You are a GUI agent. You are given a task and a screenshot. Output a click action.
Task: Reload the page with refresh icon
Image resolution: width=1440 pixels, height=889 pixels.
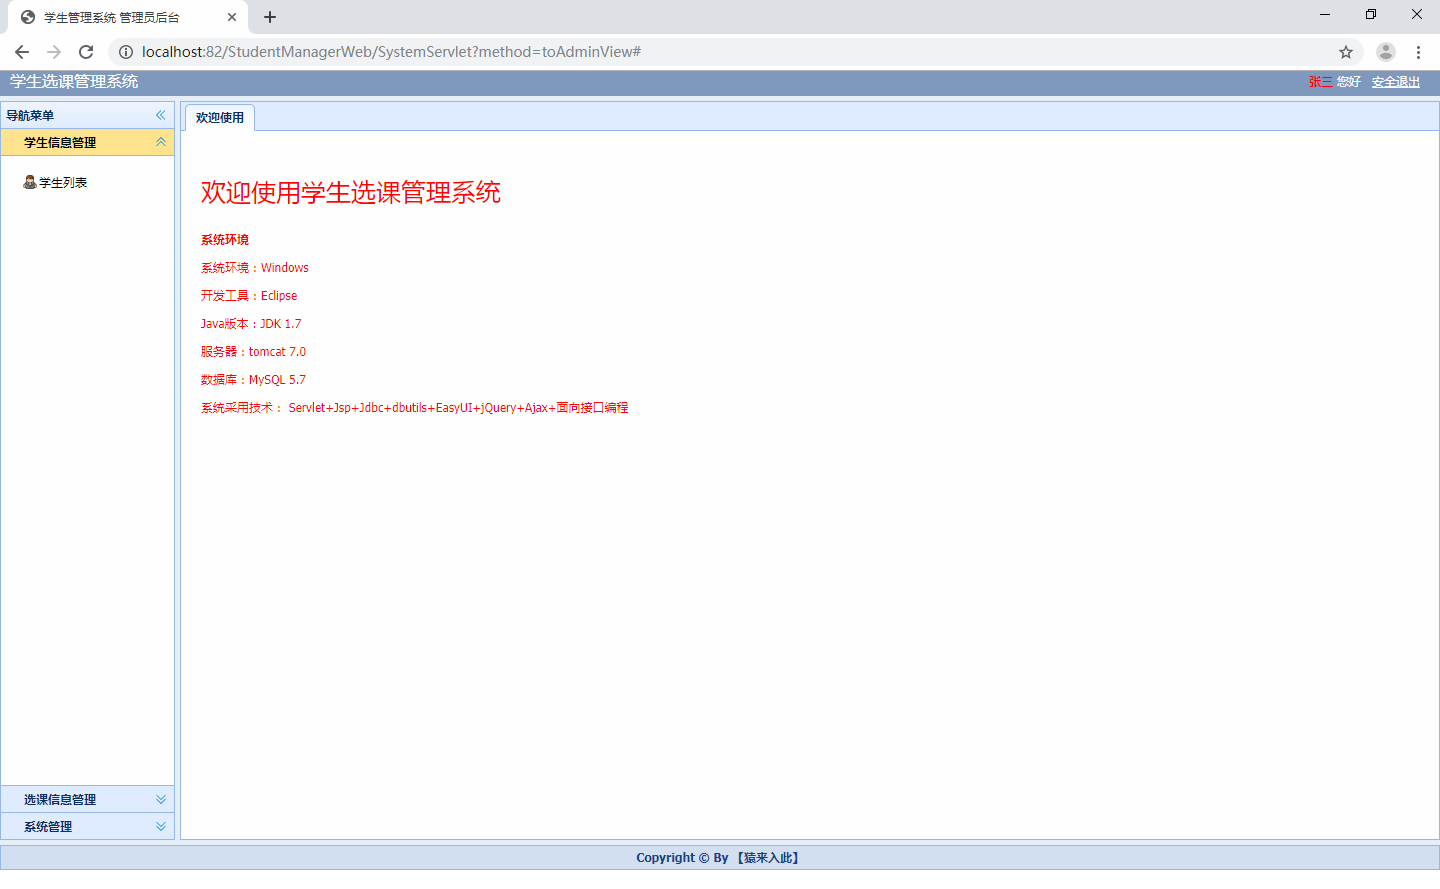[x=86, y=52]
